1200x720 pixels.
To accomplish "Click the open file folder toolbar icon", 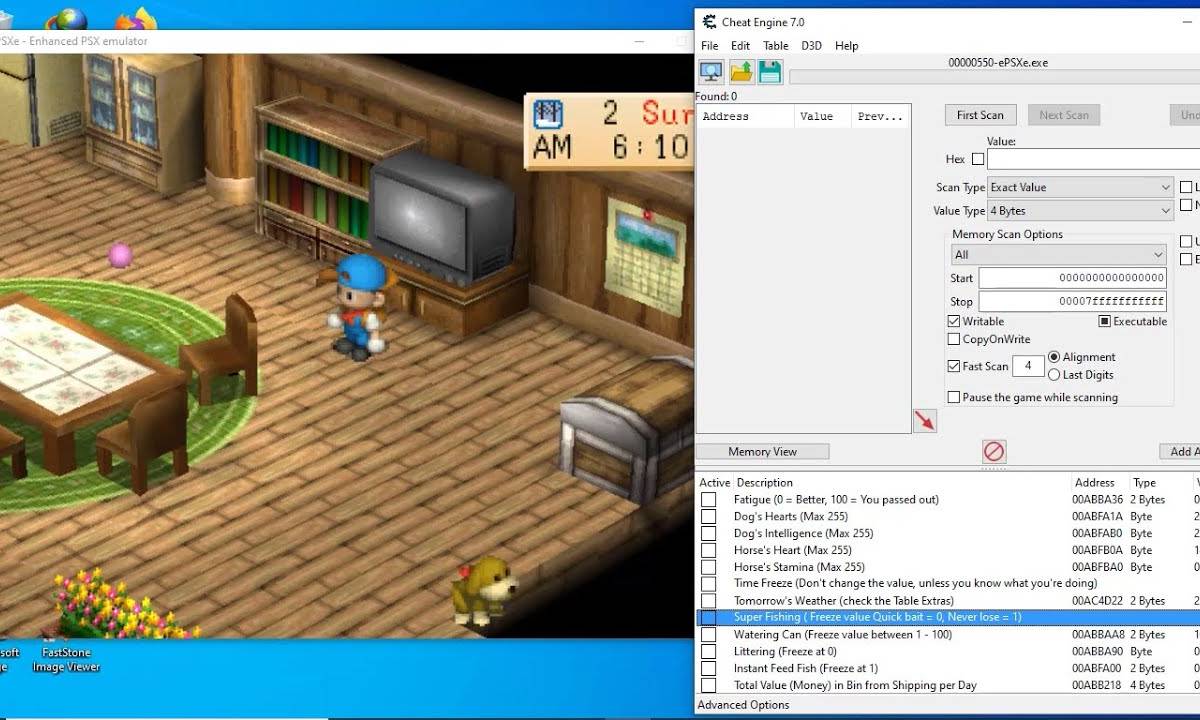I will pos(741,72).
